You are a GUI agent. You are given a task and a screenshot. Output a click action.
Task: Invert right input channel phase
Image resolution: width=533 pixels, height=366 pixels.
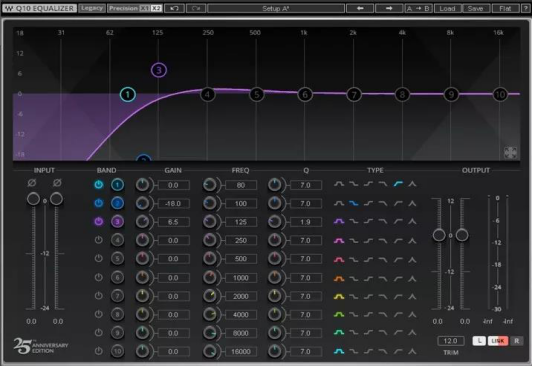(57, 183)
